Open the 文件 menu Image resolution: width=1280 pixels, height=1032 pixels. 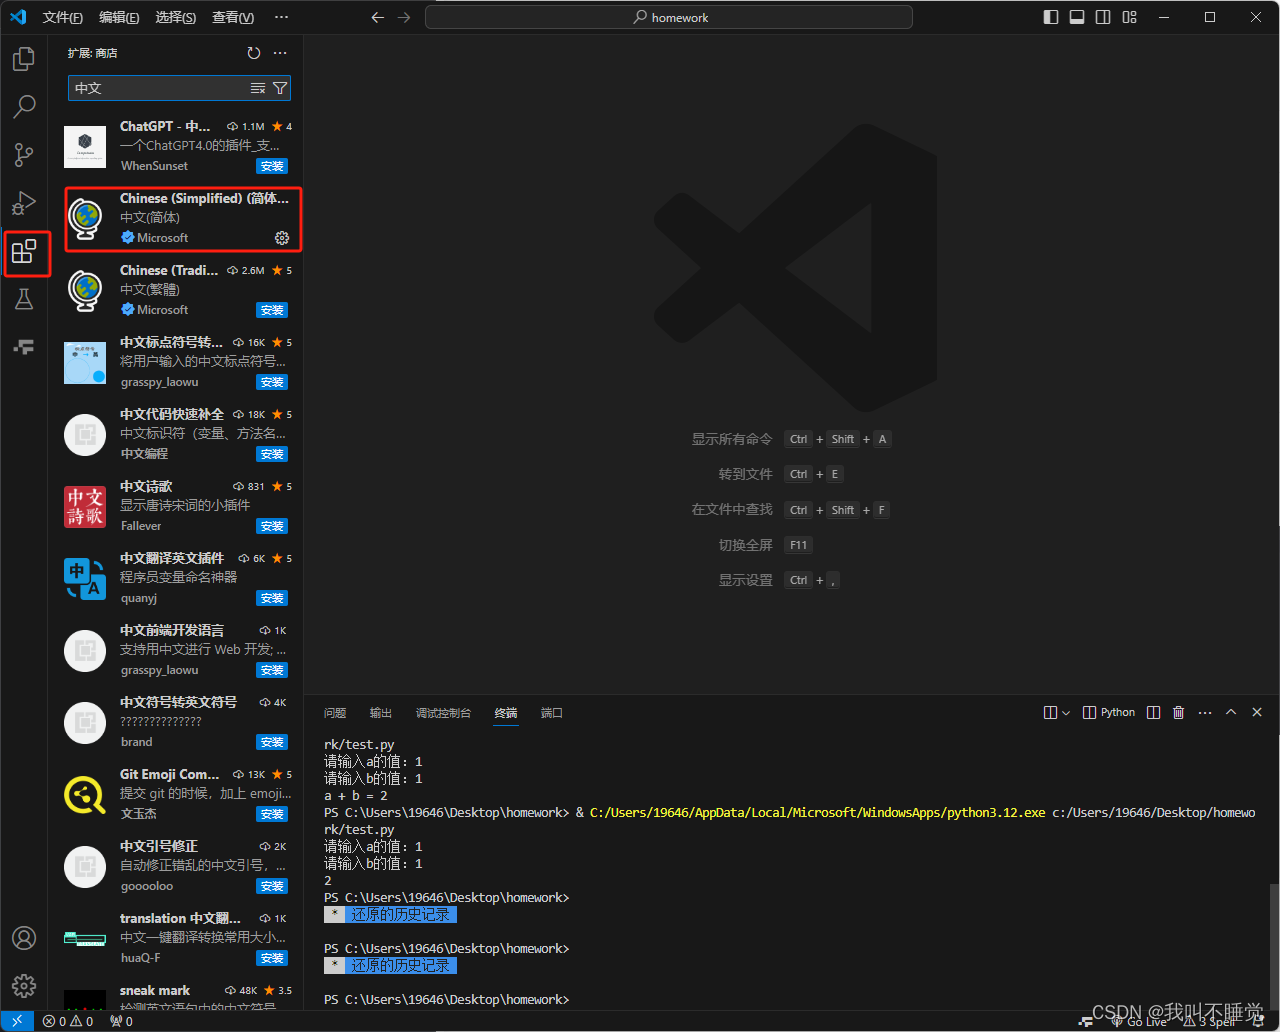tap(62, 17)
